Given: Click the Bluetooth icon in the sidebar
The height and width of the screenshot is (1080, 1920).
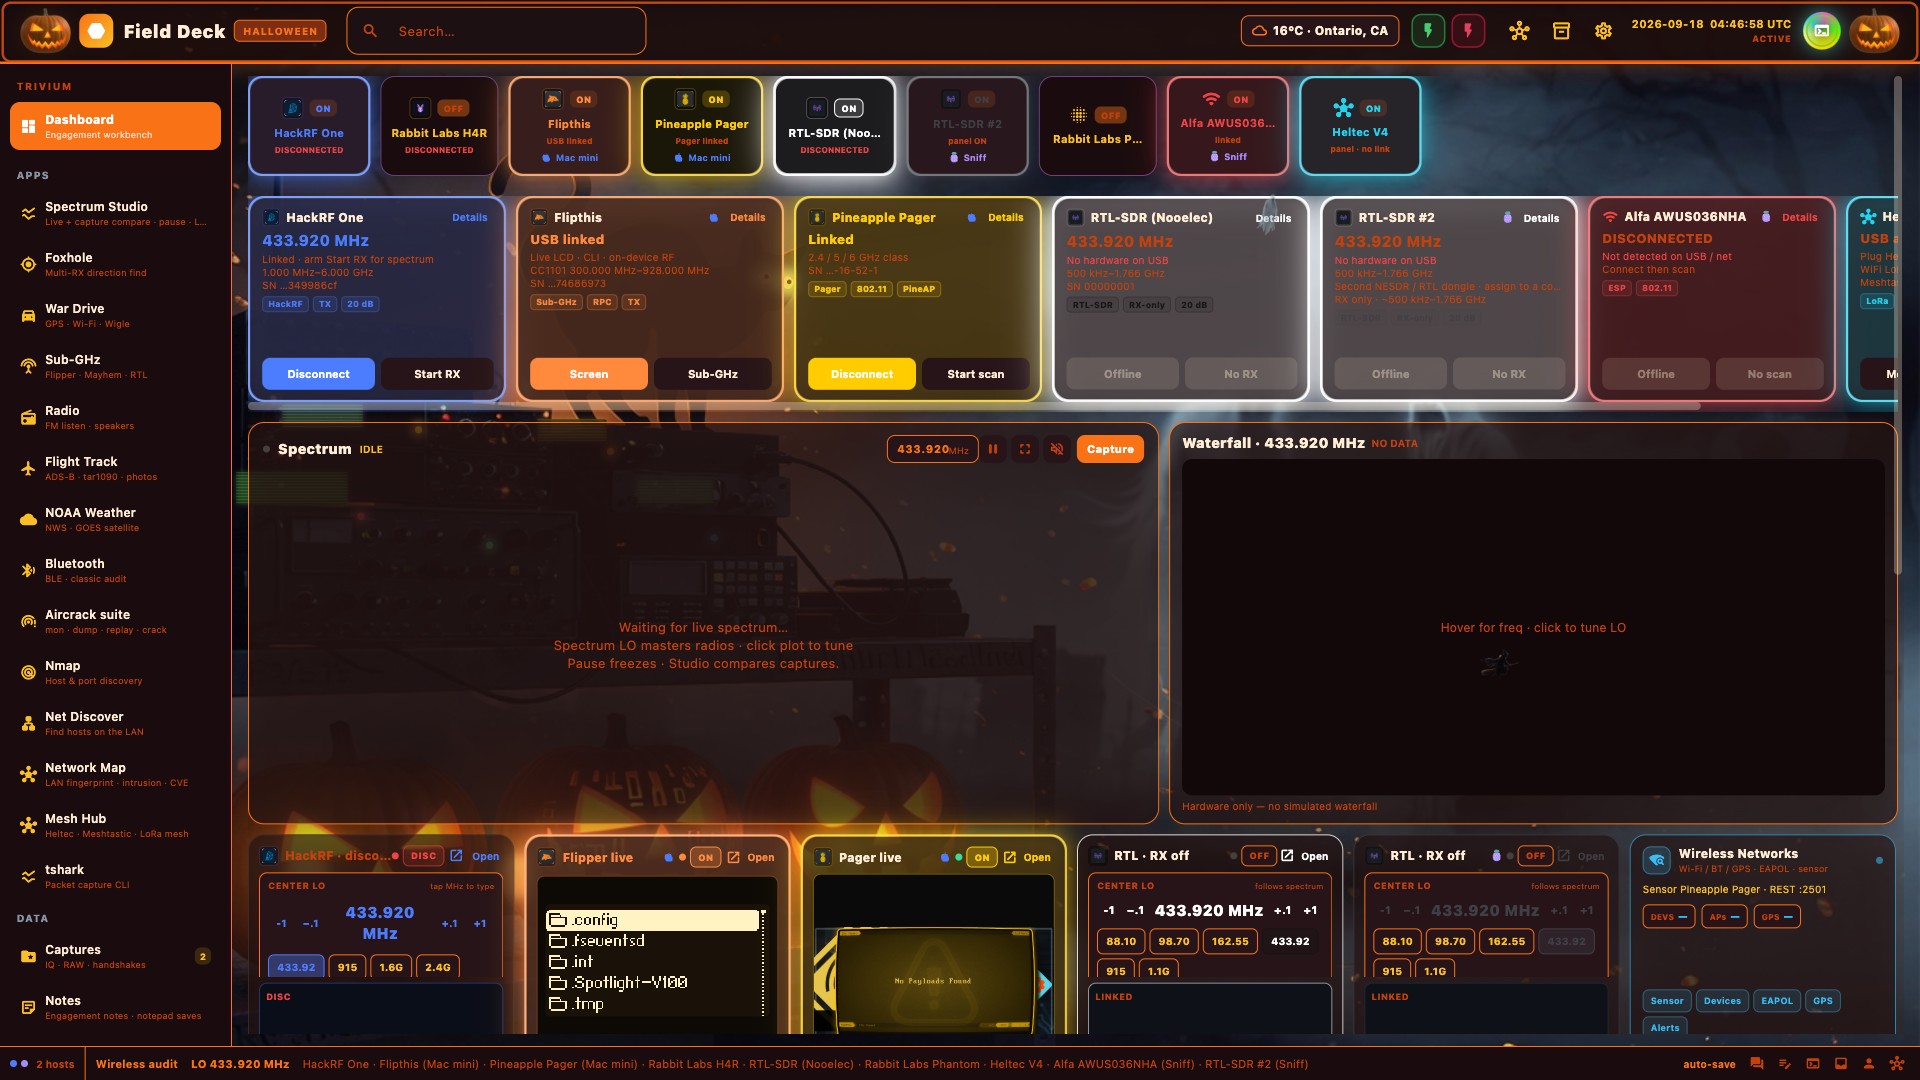Looking at the screenshot, I should 28,570.
